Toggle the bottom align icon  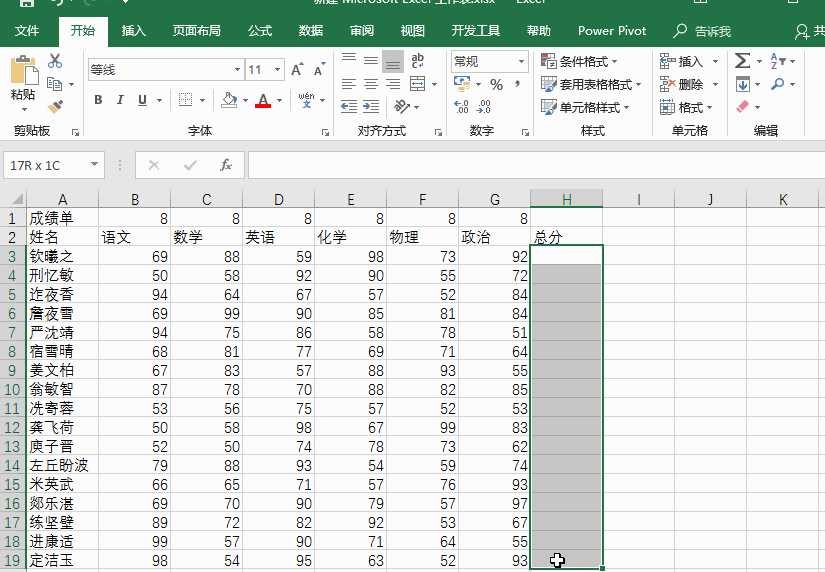[393, 62]
